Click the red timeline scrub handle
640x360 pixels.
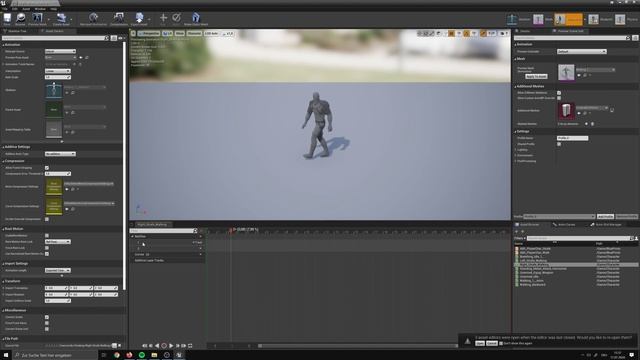[x=230, y=231]
